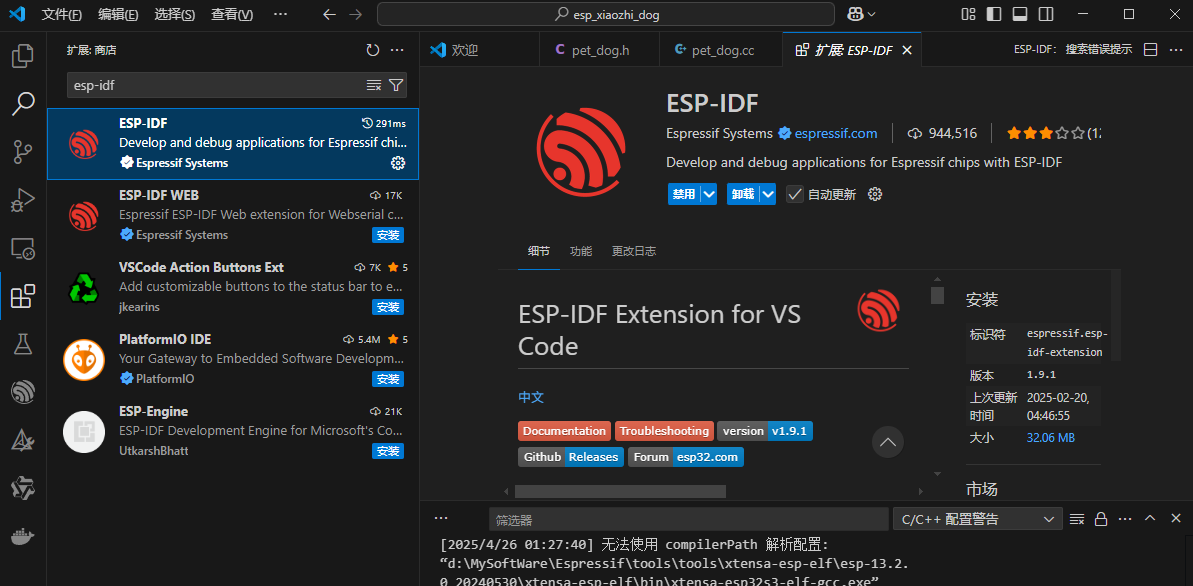Clear extension search results
The height and width of the screenshot is (586, 1193).
(374, 85)
